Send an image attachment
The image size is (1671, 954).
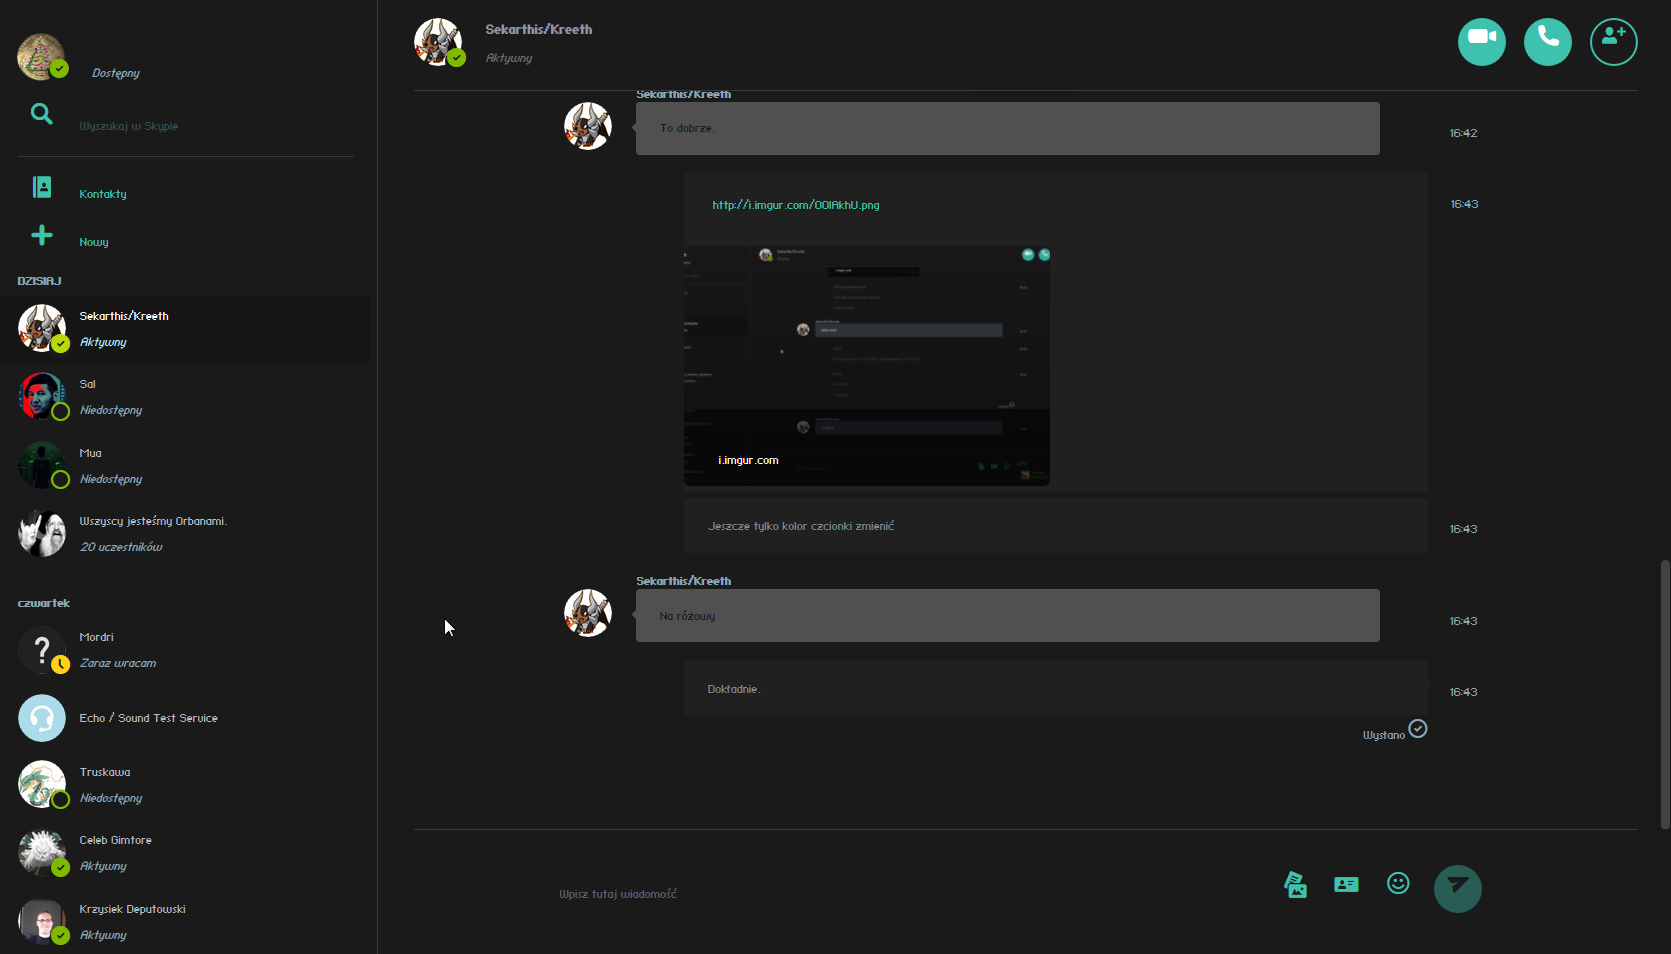click(1294, 884)
